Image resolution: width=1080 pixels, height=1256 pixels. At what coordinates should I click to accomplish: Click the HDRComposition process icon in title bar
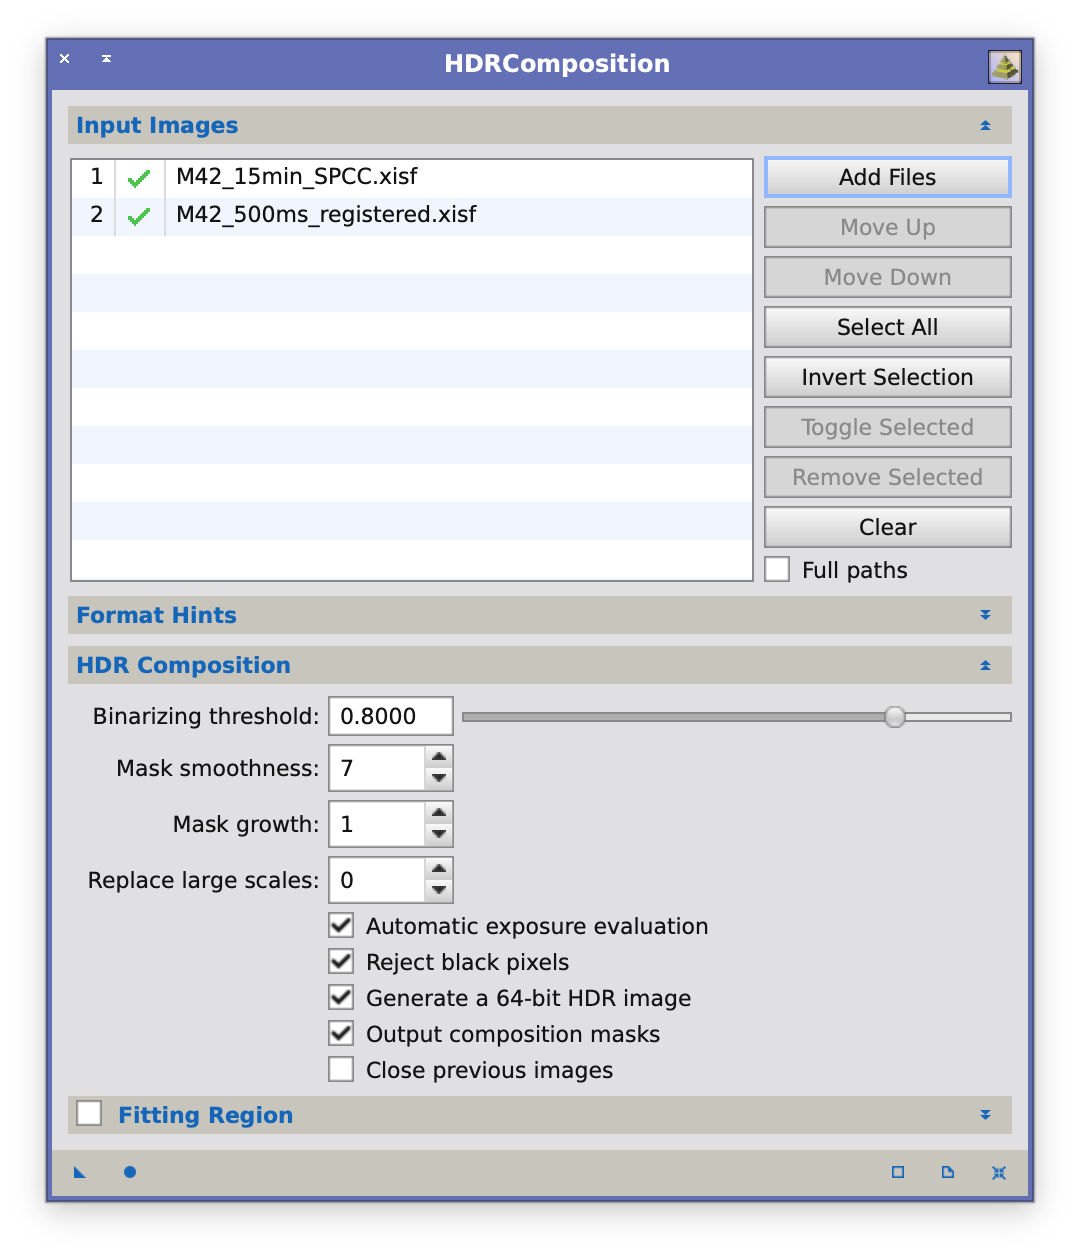tap(1004, 67)
